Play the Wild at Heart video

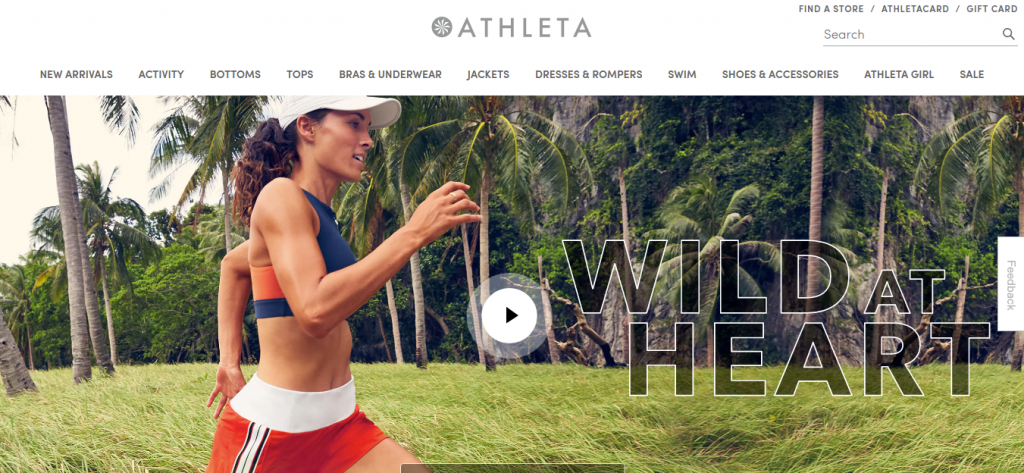(x=509, y=316)
